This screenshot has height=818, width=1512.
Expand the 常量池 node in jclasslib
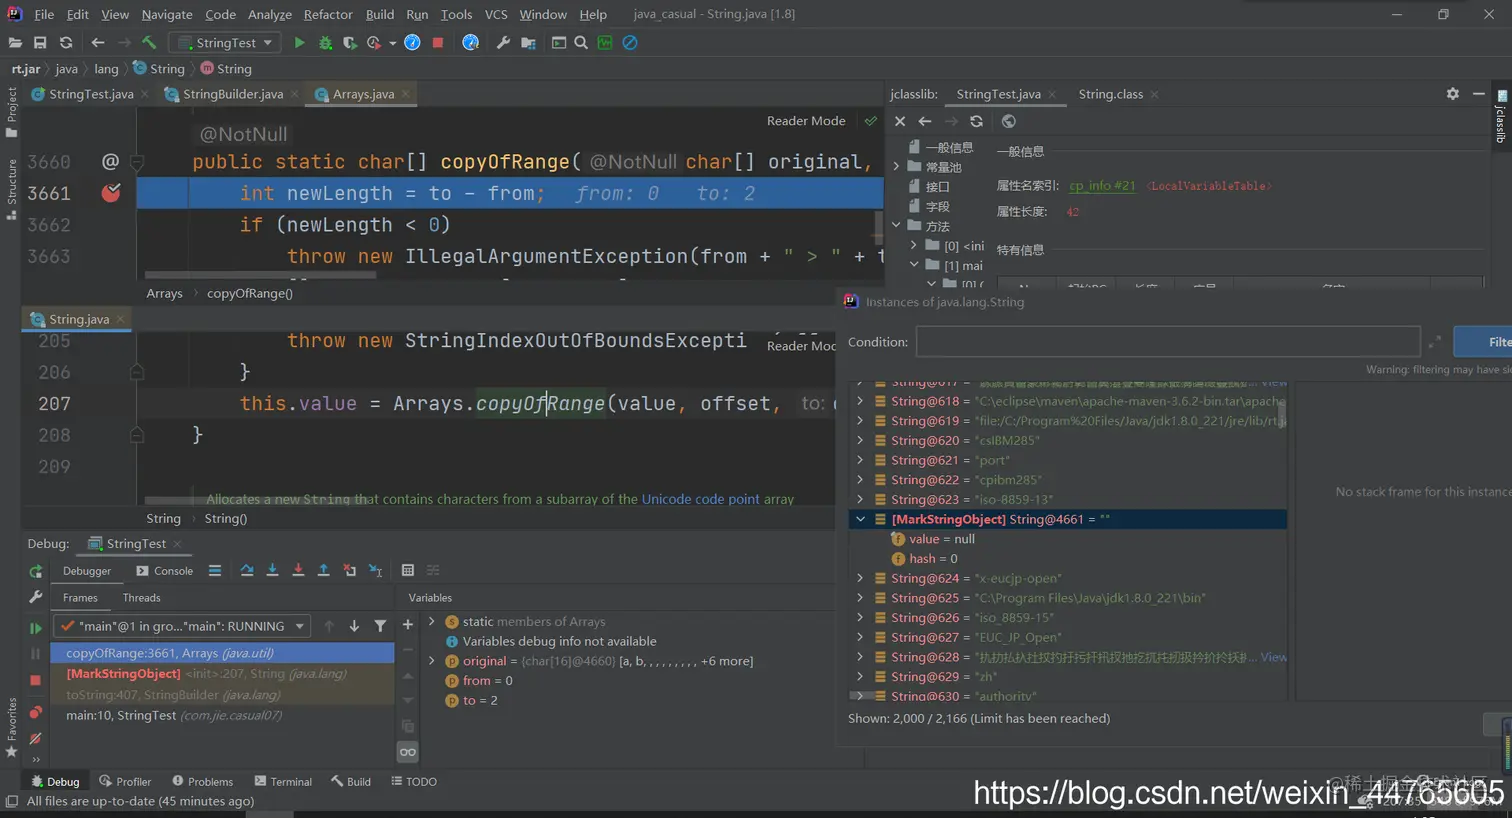(x=896, y=167)
